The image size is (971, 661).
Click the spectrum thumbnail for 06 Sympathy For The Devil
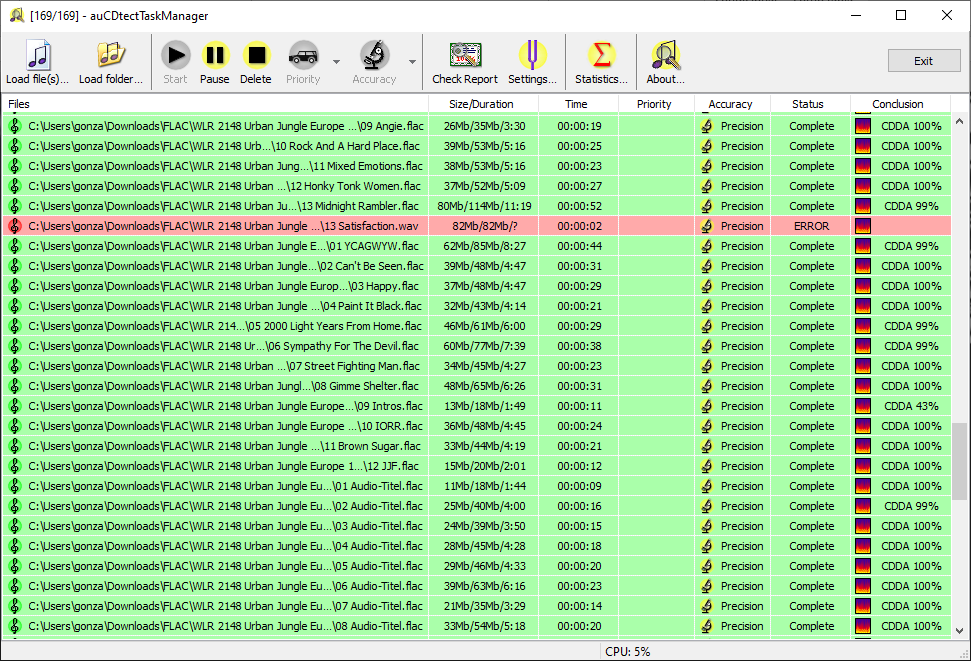coord(863,346)
